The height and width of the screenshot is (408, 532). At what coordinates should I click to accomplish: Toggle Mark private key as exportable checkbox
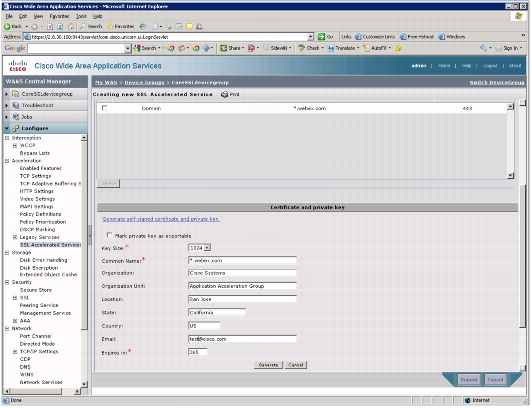109,235
